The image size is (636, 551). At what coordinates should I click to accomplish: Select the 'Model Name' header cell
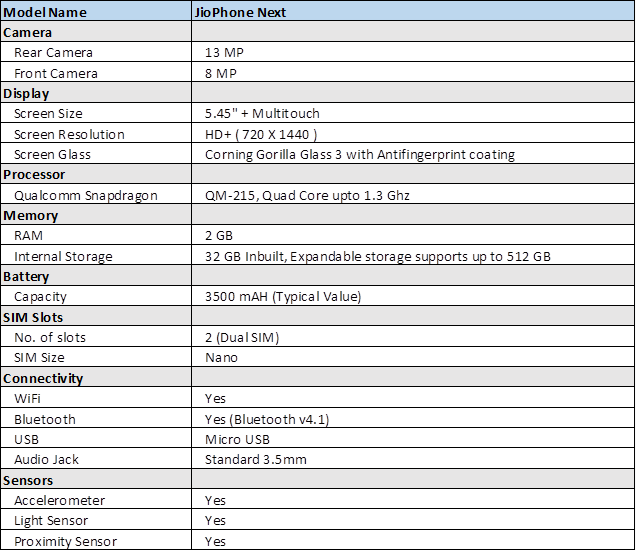pos(96,11)
